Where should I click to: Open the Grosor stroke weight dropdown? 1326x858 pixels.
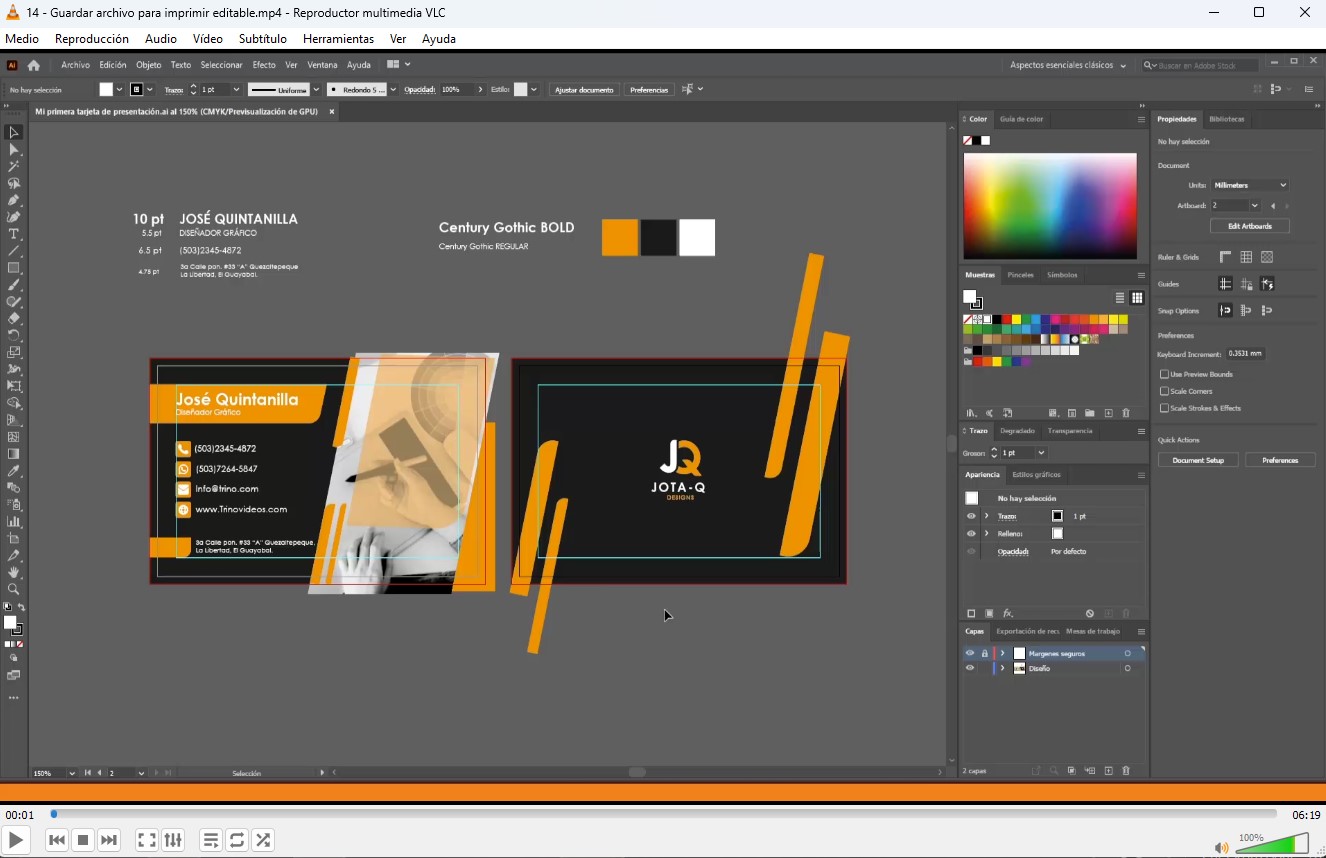[1041, 453]
